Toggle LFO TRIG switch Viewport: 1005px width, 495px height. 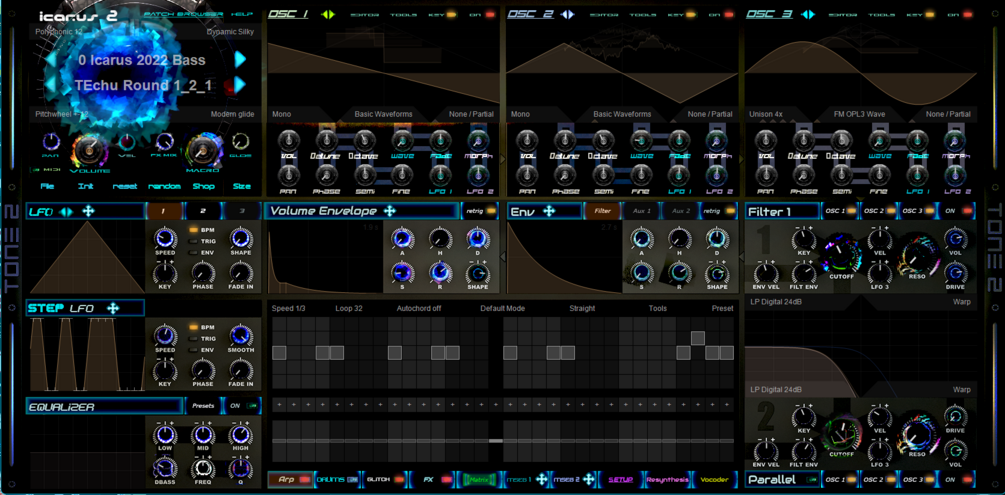pyautogui.click(x=193, y=241)
